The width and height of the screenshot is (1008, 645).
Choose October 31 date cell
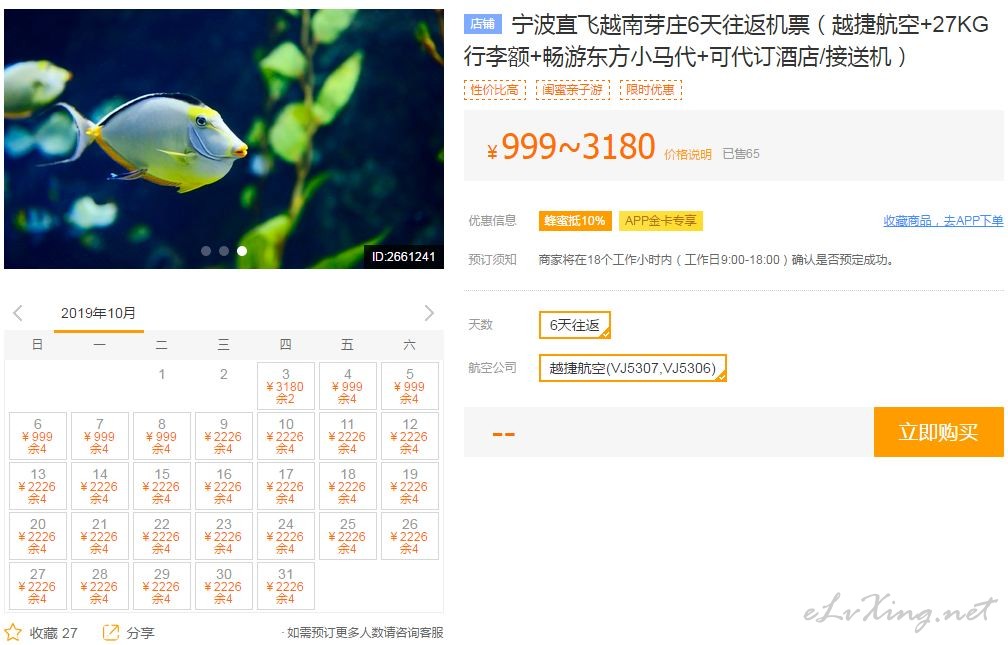[286, 586]
